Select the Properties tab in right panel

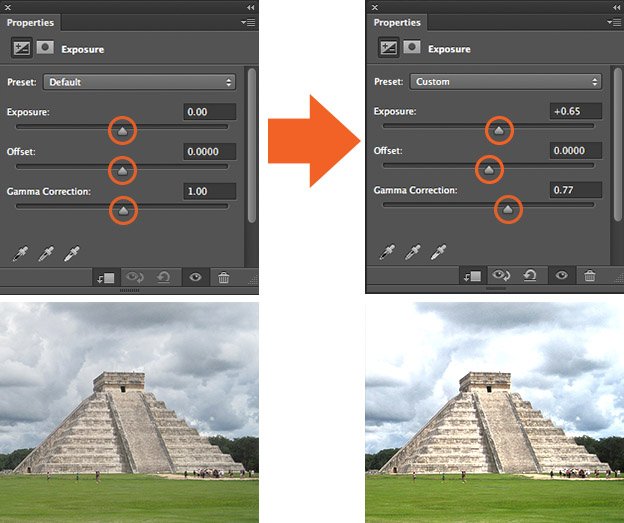[x=398, y=22]
